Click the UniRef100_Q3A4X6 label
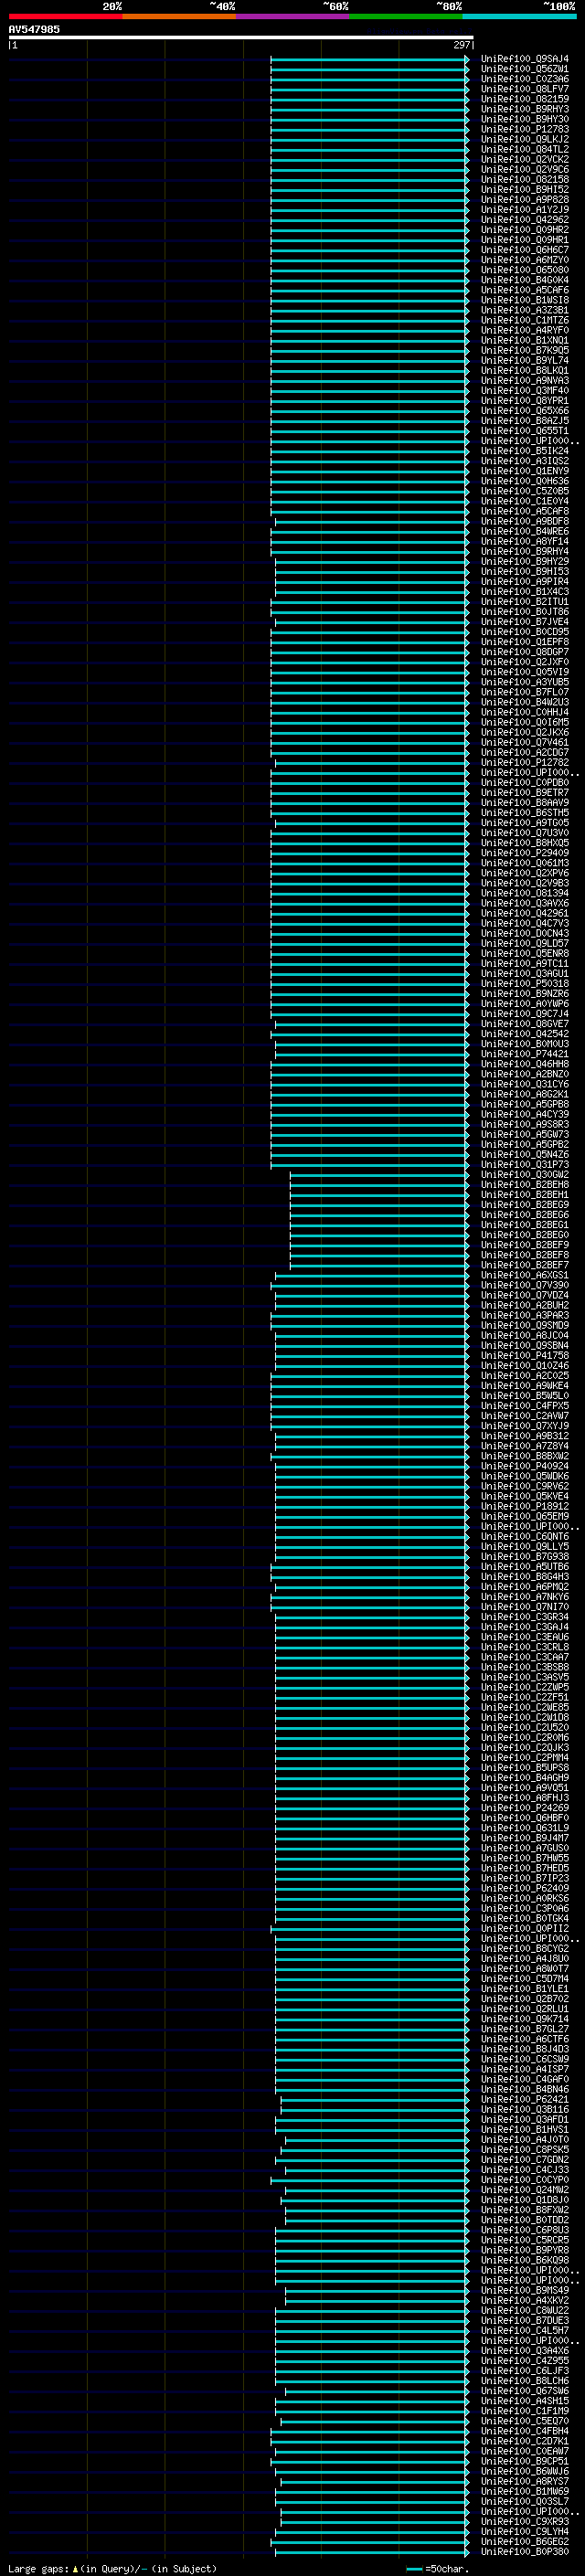The image size is (585, 2576). point(524,2350)
